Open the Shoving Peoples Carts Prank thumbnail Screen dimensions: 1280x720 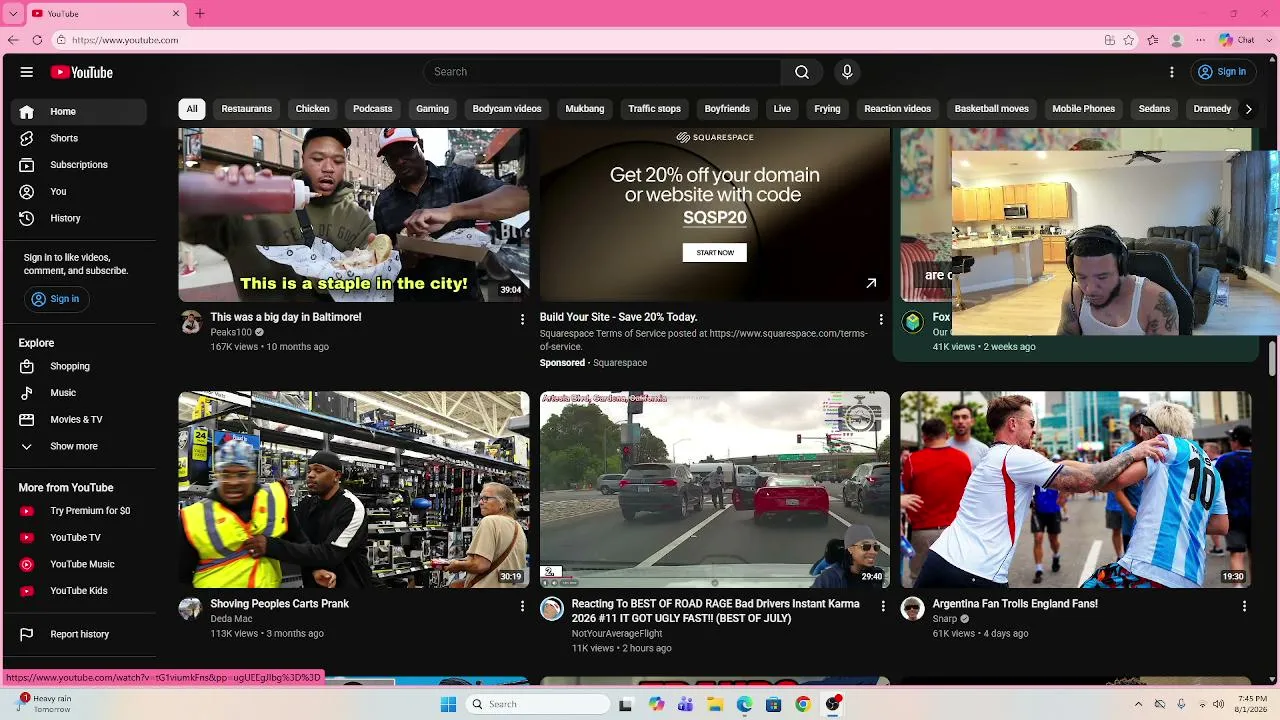pyautogui.click(x=354, y=489)
